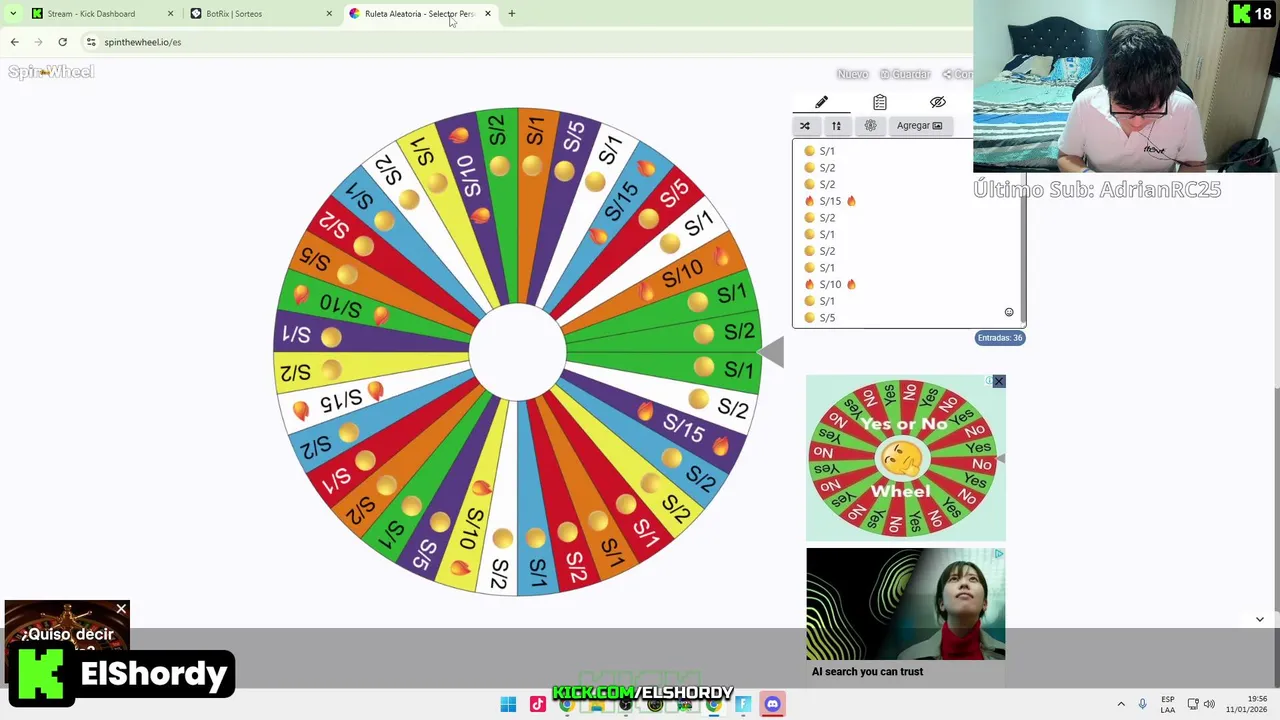The height and width of the screenshot is (720, 1280).
Task: Expand the browser tab search dropdown
Action: tap(12, 14)
